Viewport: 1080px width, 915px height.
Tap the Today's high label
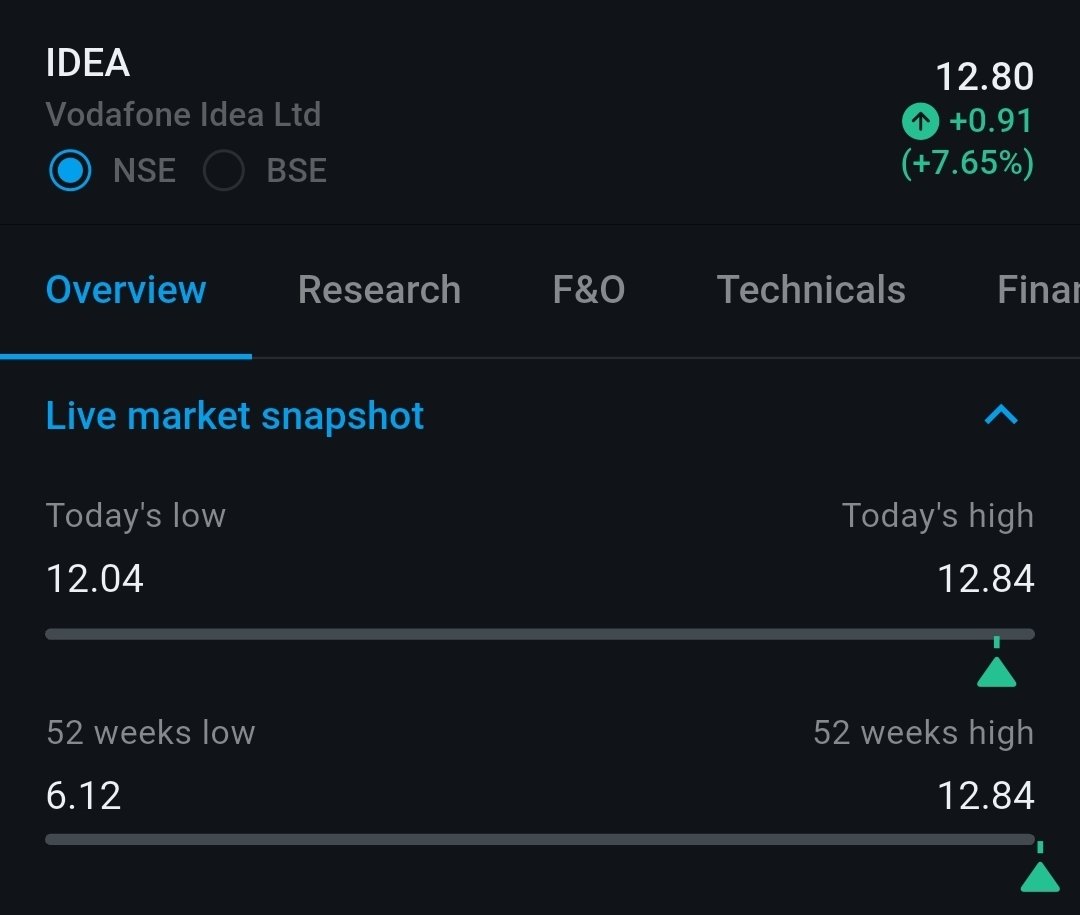[x=937, y=516]
